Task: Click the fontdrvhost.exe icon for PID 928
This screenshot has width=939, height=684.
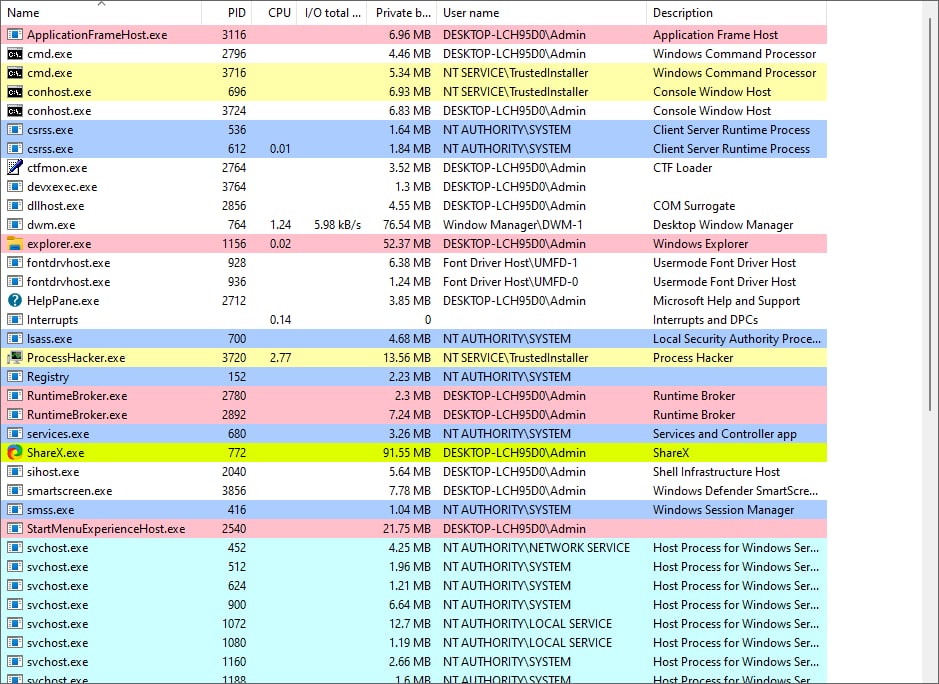Action: point(15,263)
